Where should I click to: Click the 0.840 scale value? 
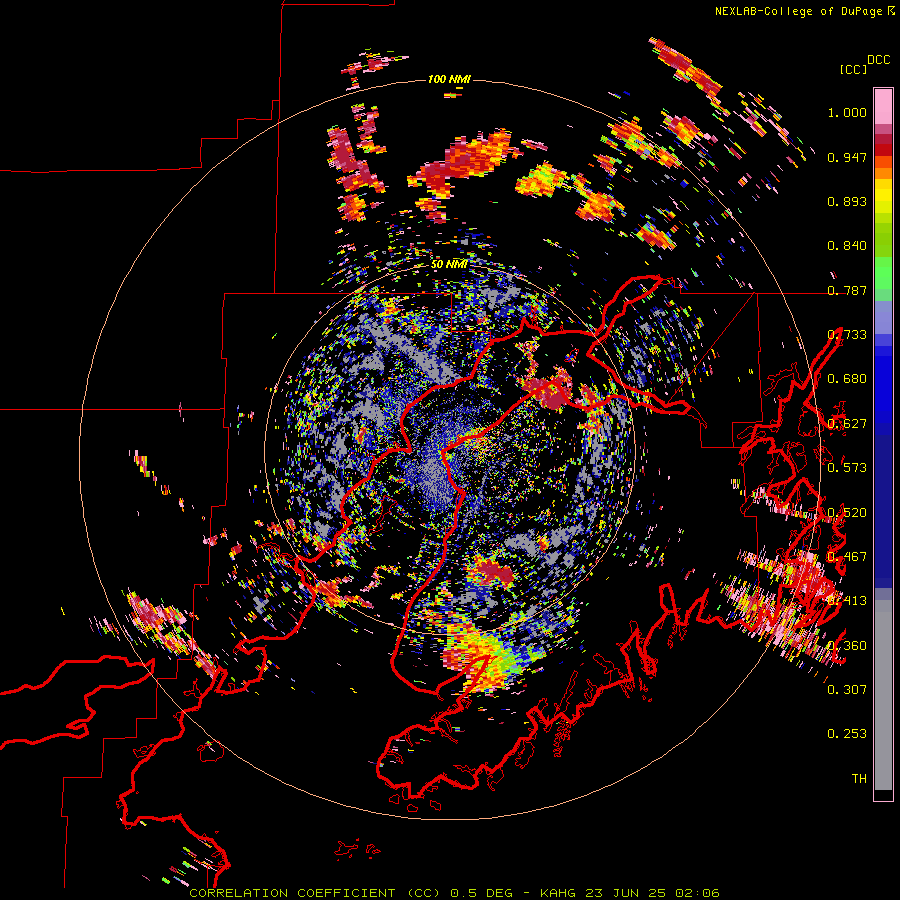(847, 246)
